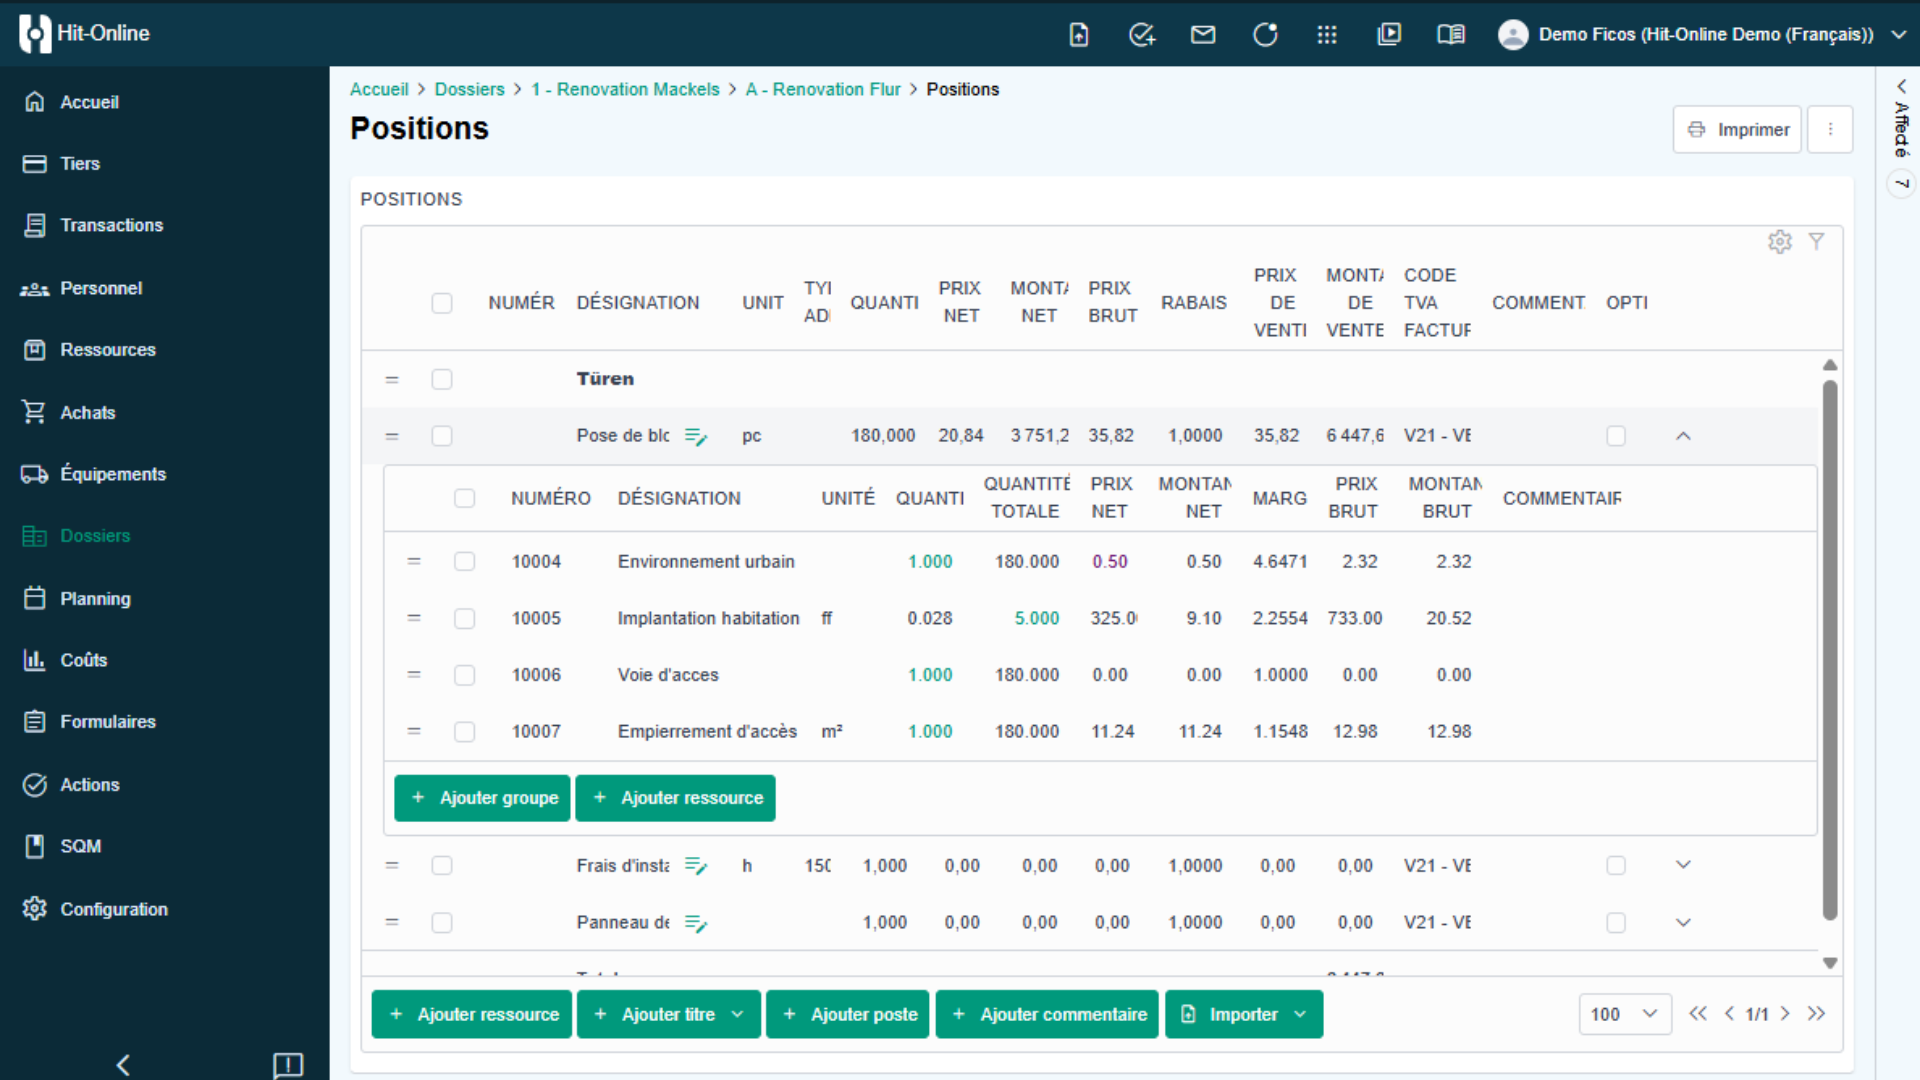Expand the Affecté side panel
Viewport: 1920px width, 1080px height.
tap(1902, 86)
